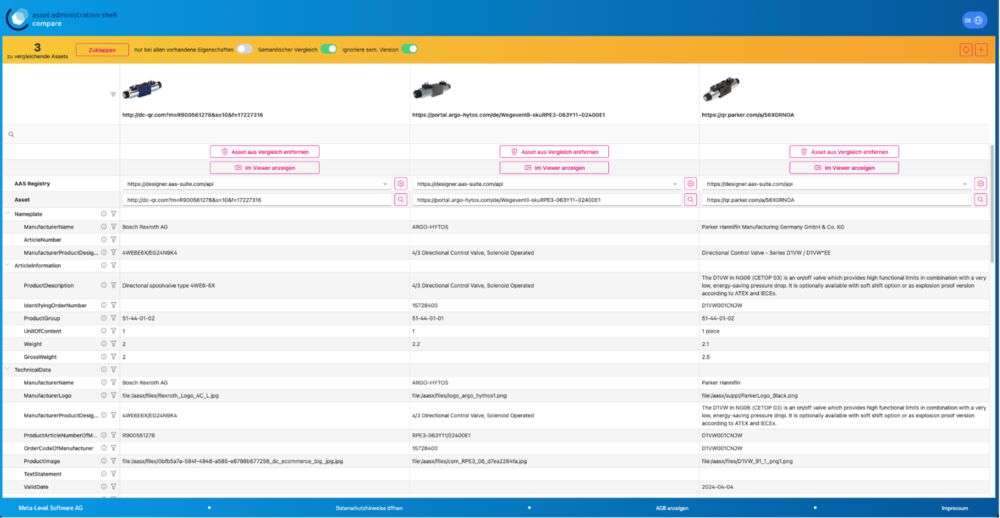Open registry settings gear for parker asset
Viewport: 1000px width, 518px height.
pyautogui.click(x=980, y=184)
